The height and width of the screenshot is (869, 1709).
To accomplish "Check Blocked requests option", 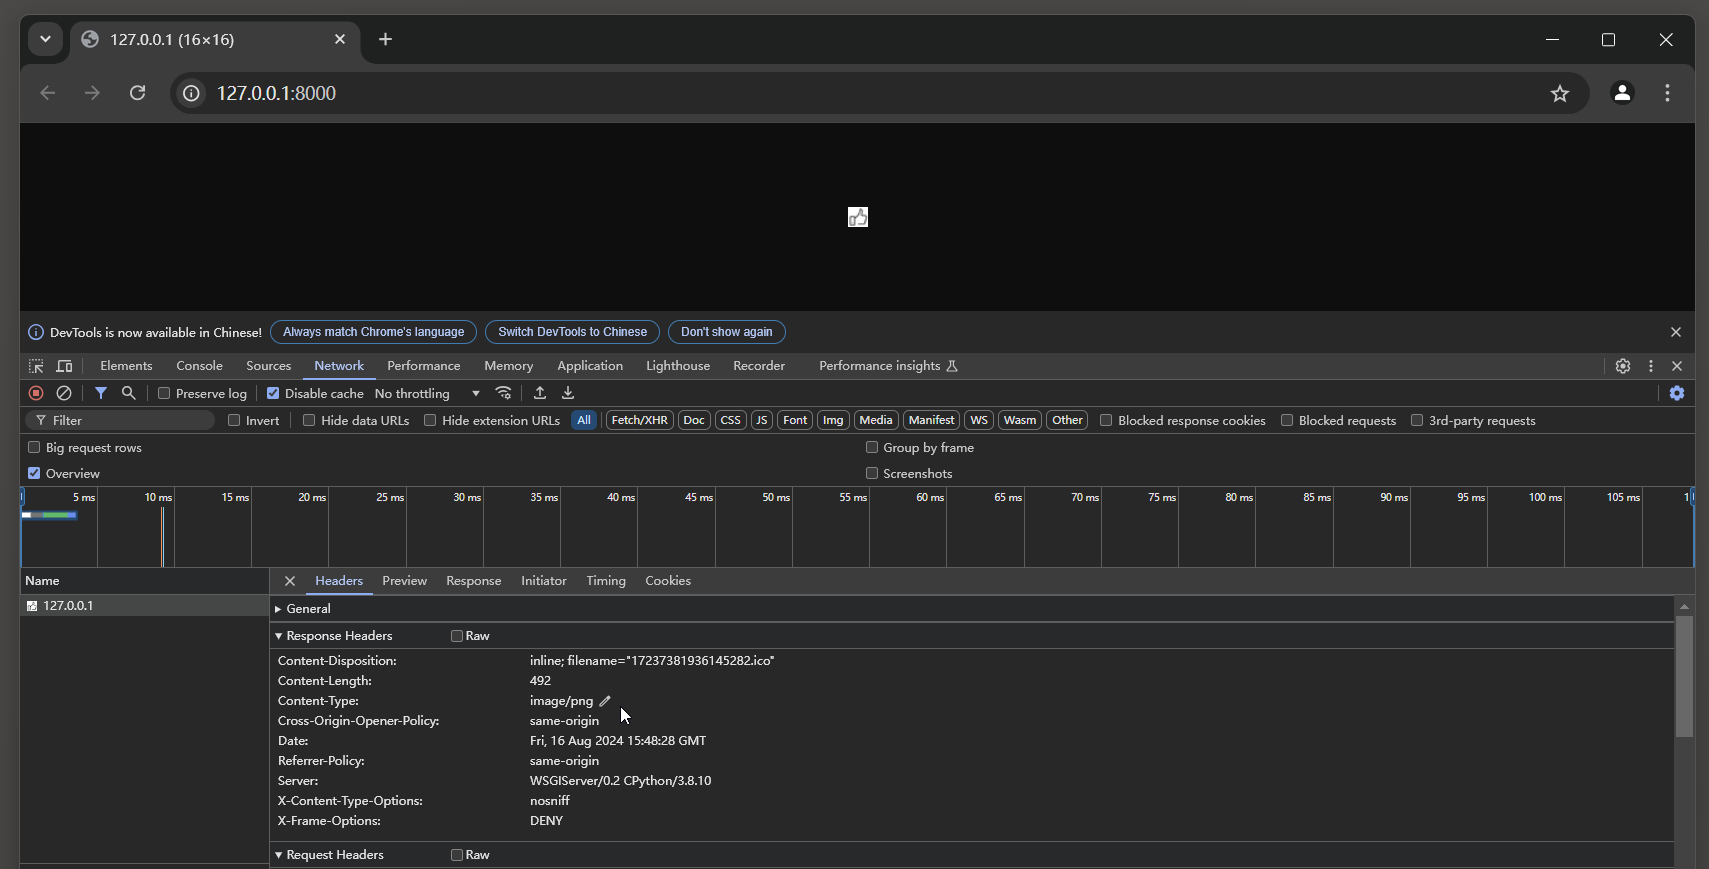I will (x=1287, y=420).
